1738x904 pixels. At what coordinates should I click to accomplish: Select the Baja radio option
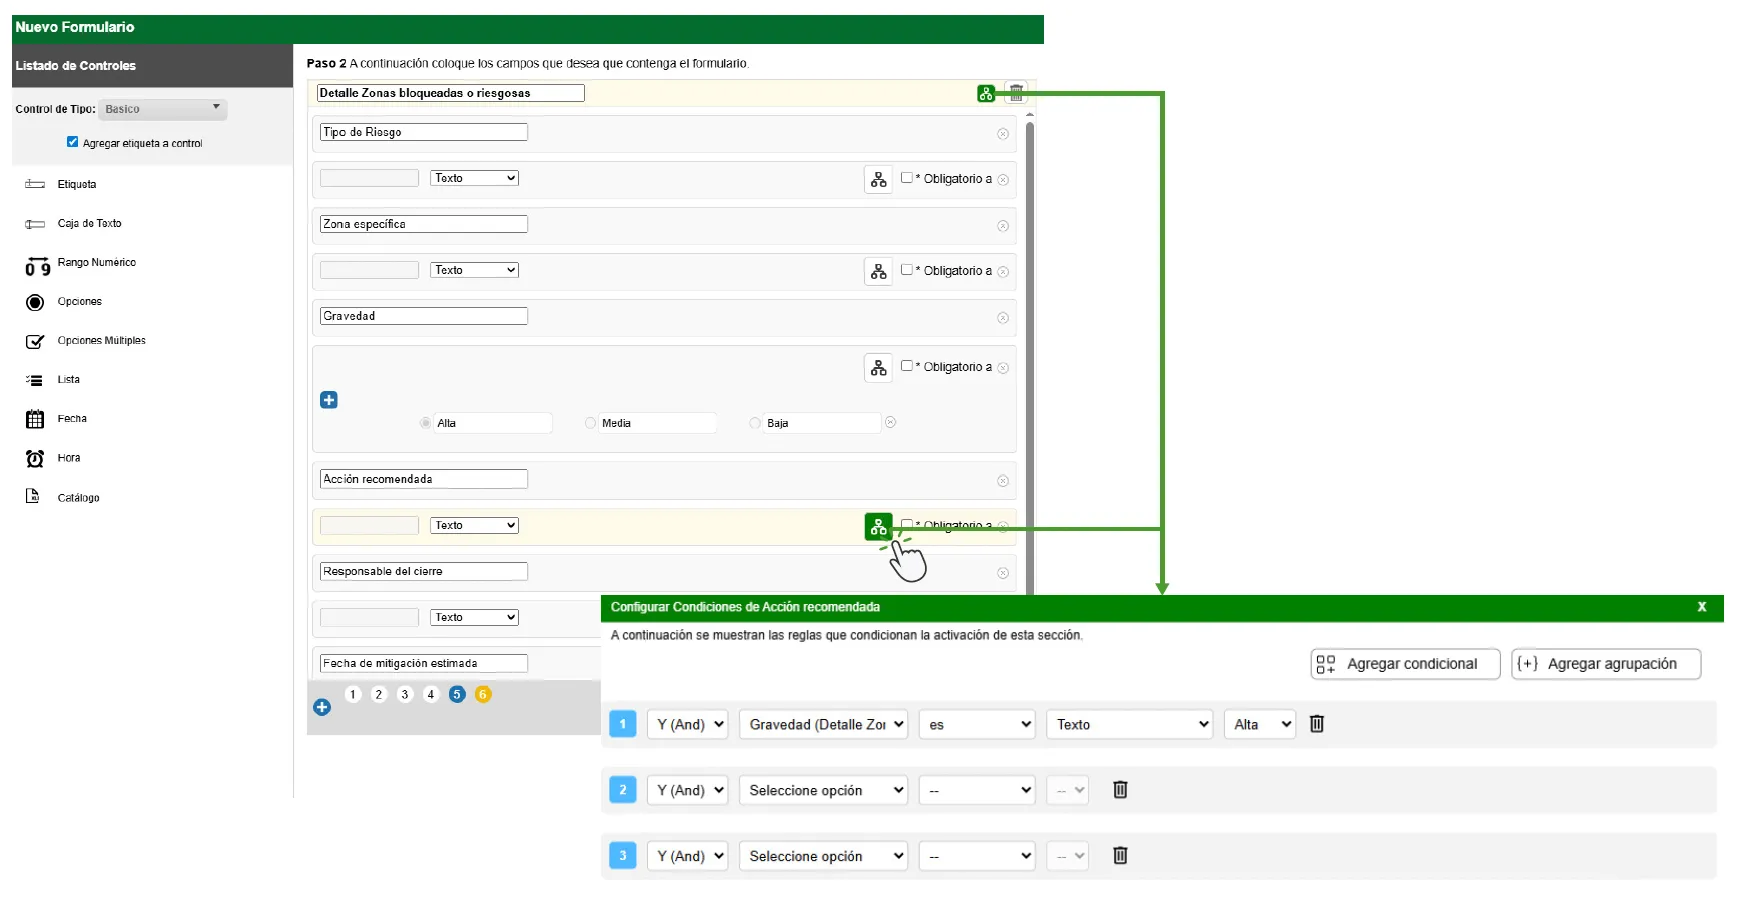tap(755, 423)
